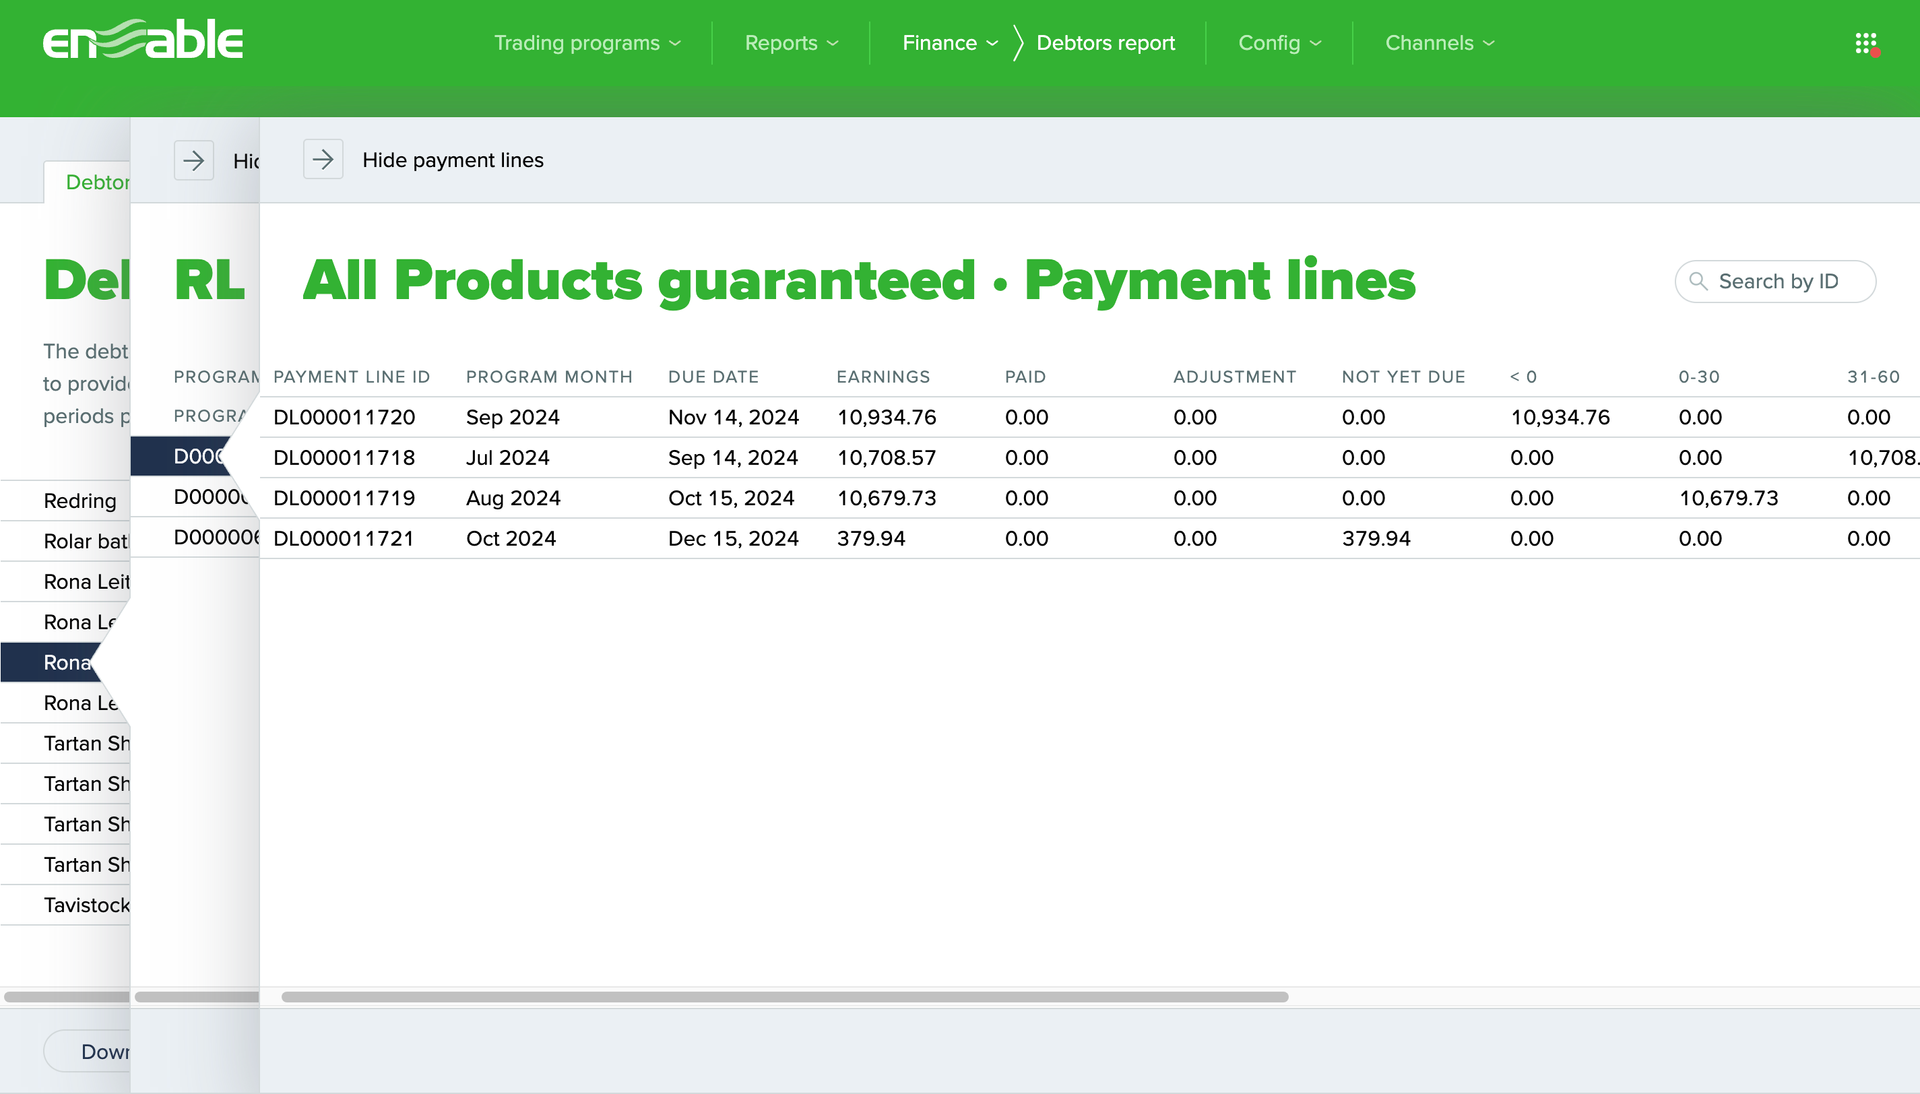Click the Download button
1920x1094 pixels.
point(88,1051)
